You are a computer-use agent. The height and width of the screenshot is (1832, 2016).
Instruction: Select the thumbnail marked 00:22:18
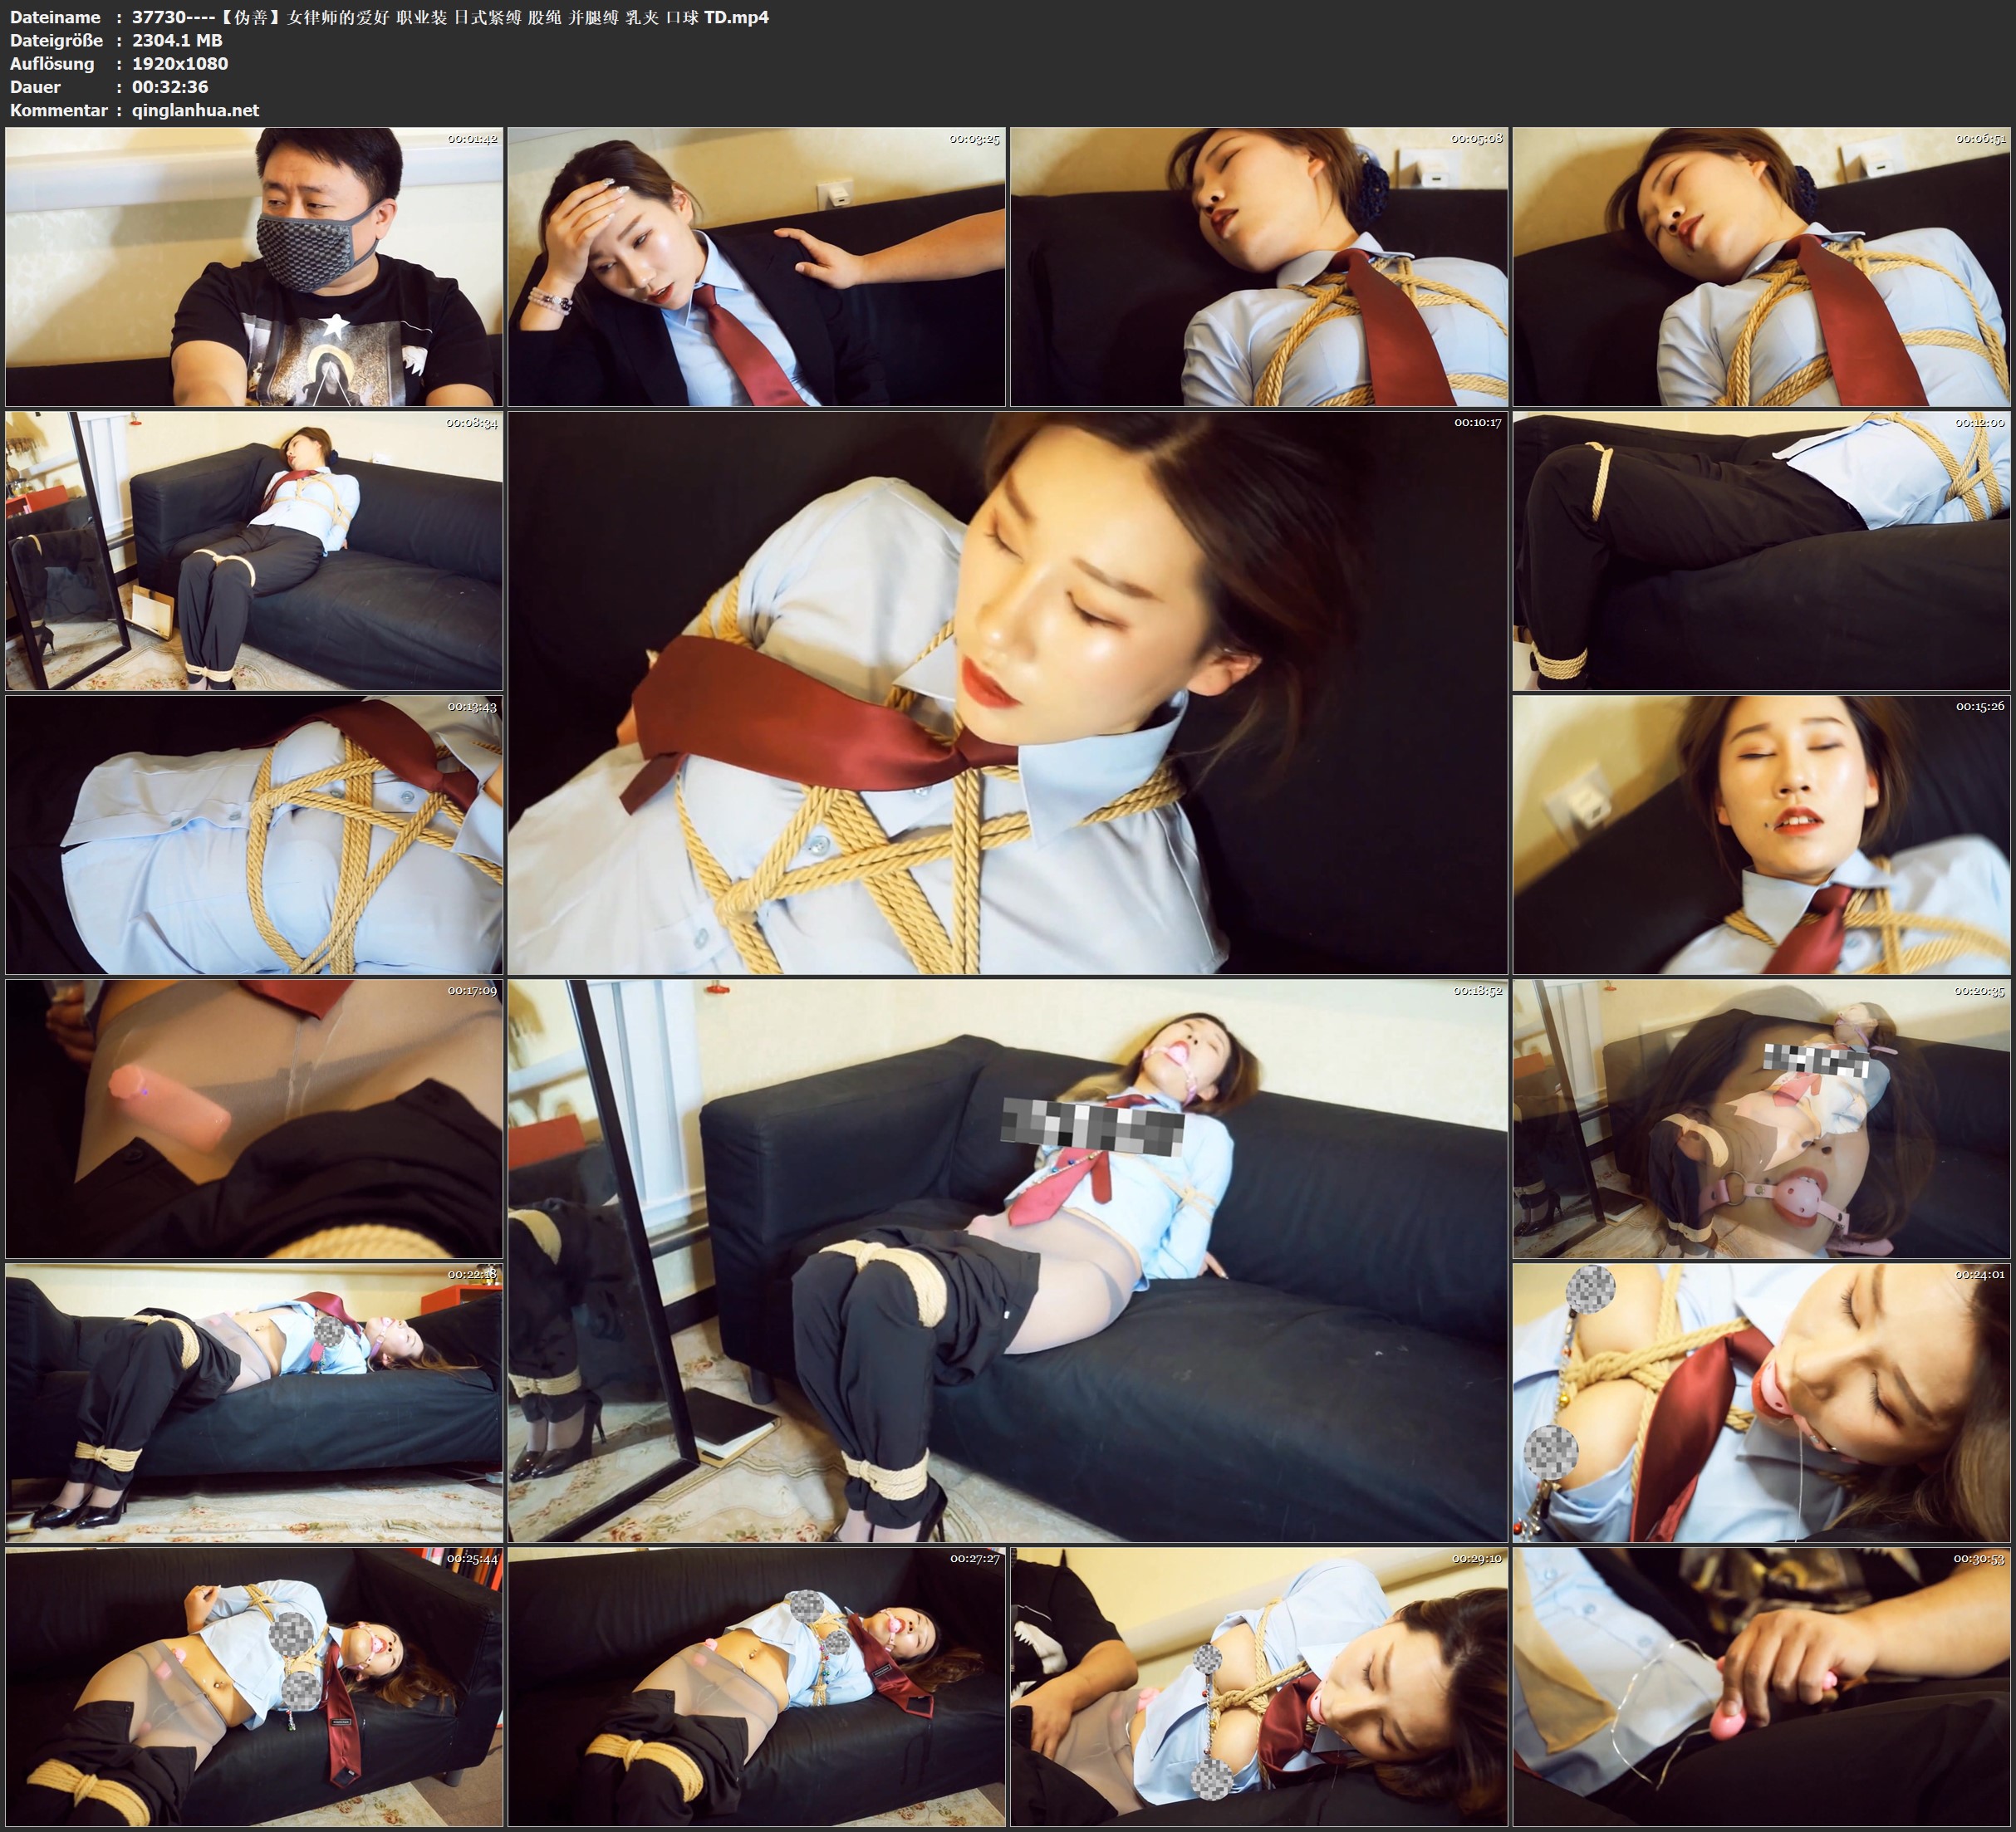click(x=254, y=1402)
